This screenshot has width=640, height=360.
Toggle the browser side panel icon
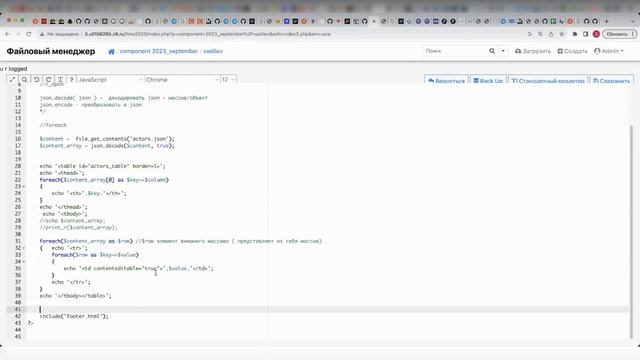point(585,34)
